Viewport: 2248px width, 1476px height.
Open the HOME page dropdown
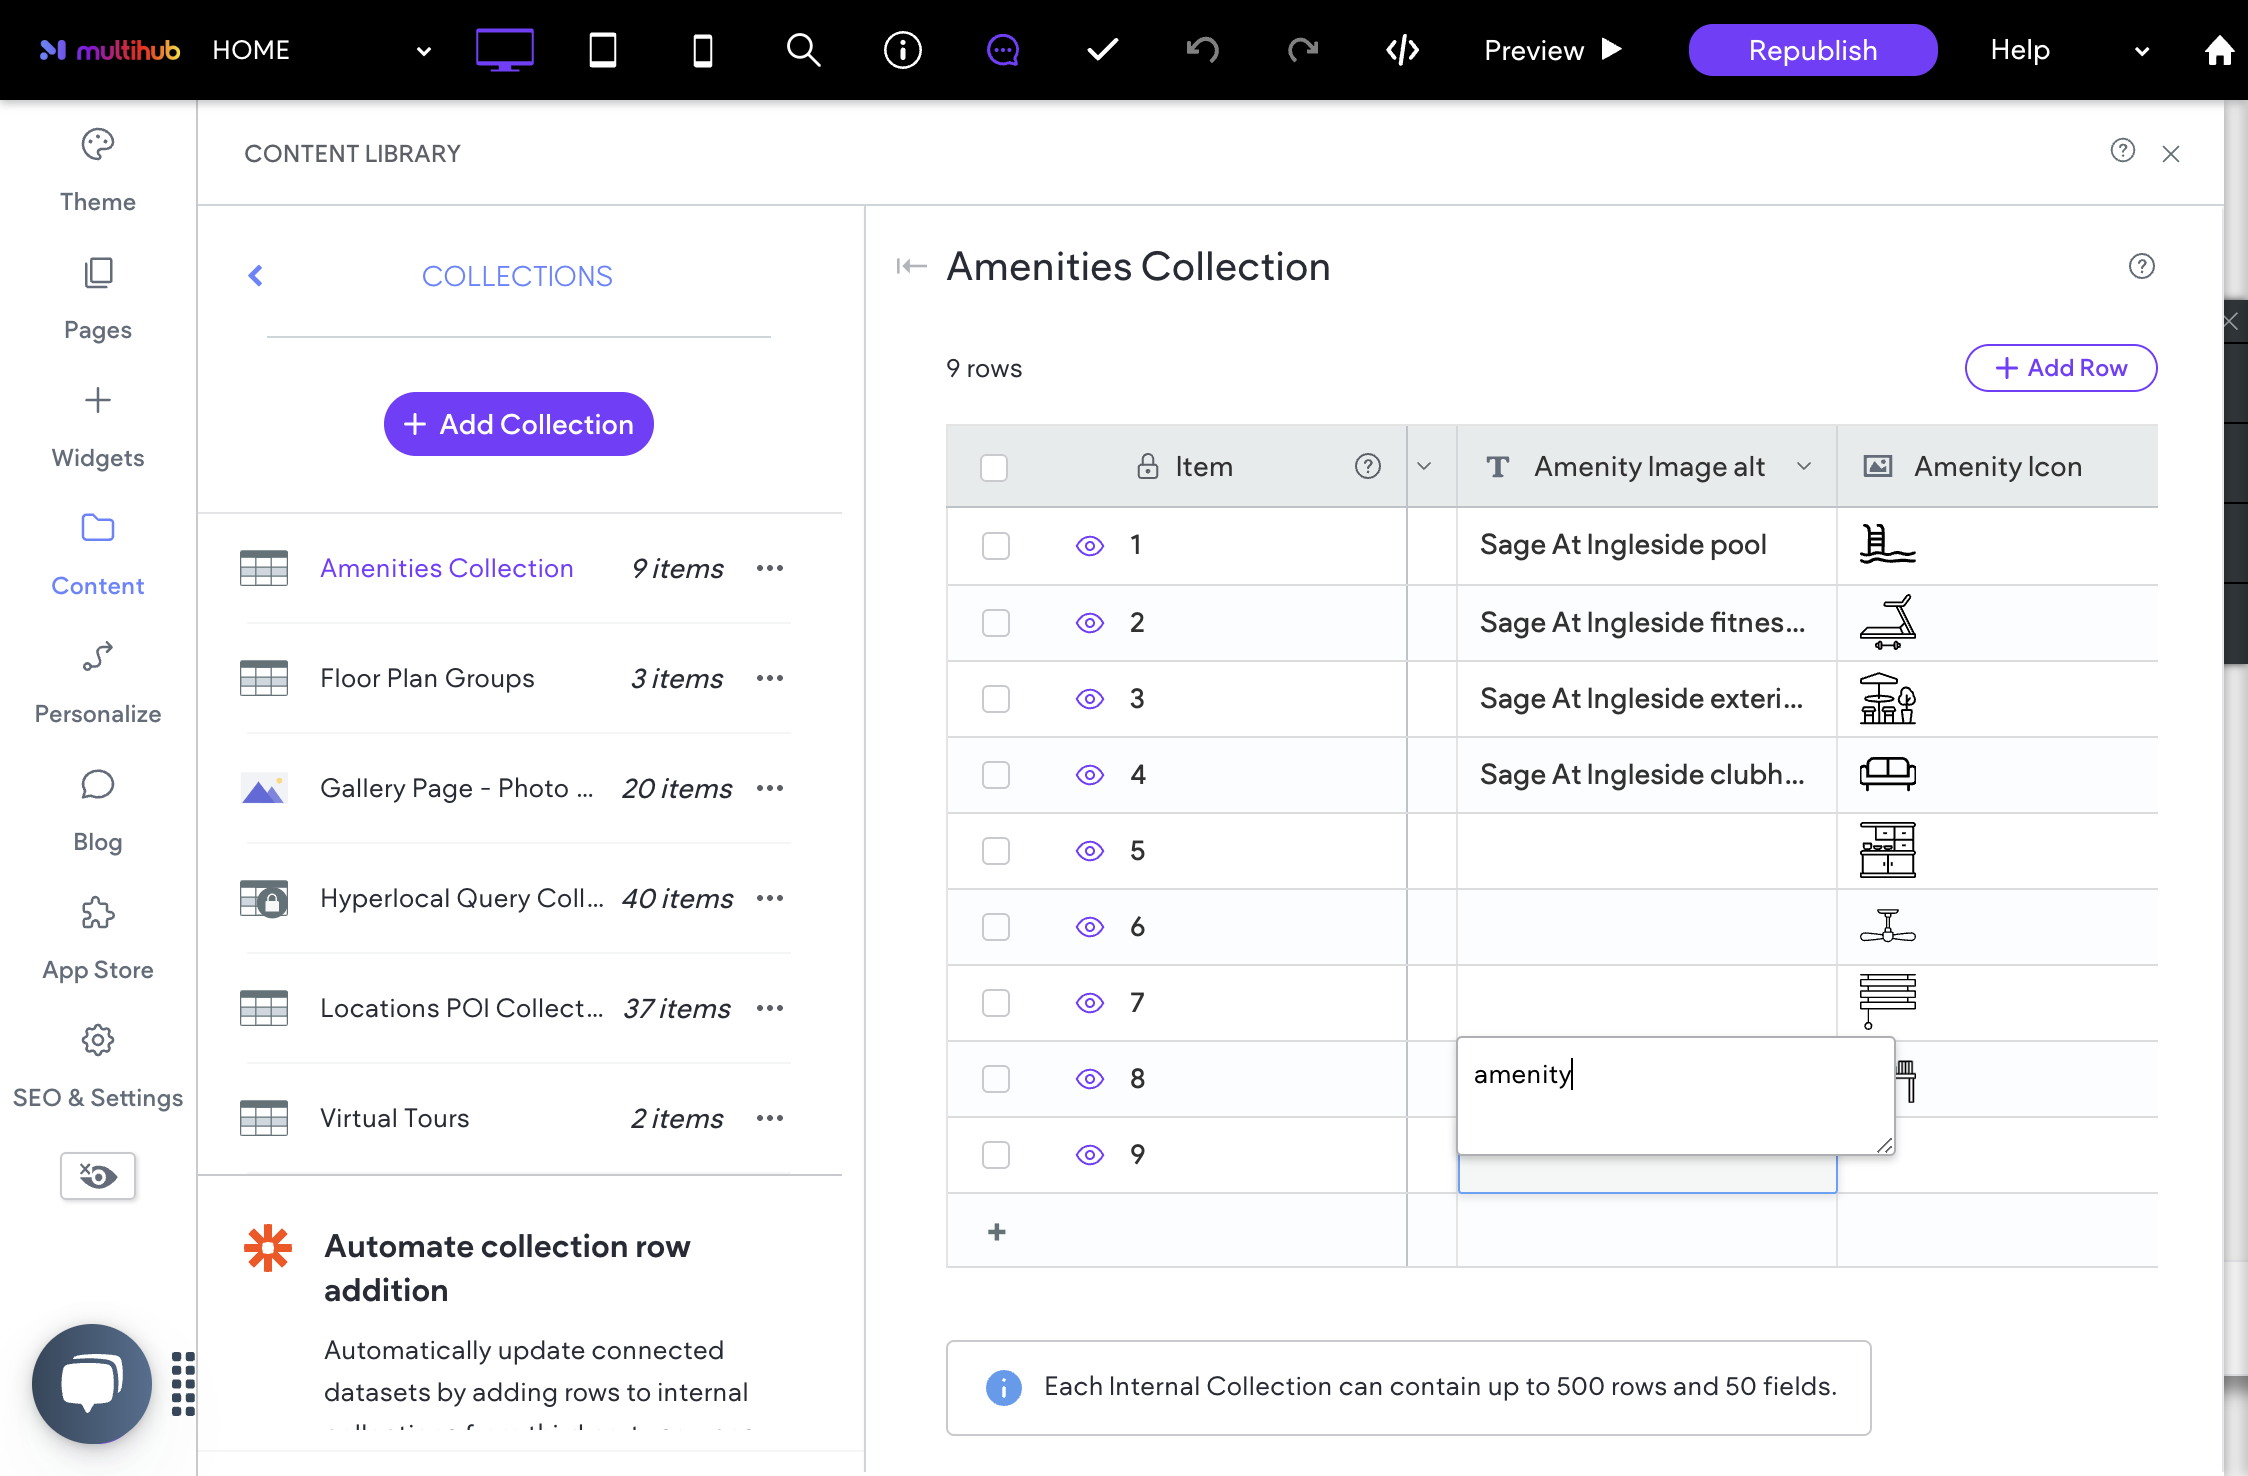click(x=423, y=51)
